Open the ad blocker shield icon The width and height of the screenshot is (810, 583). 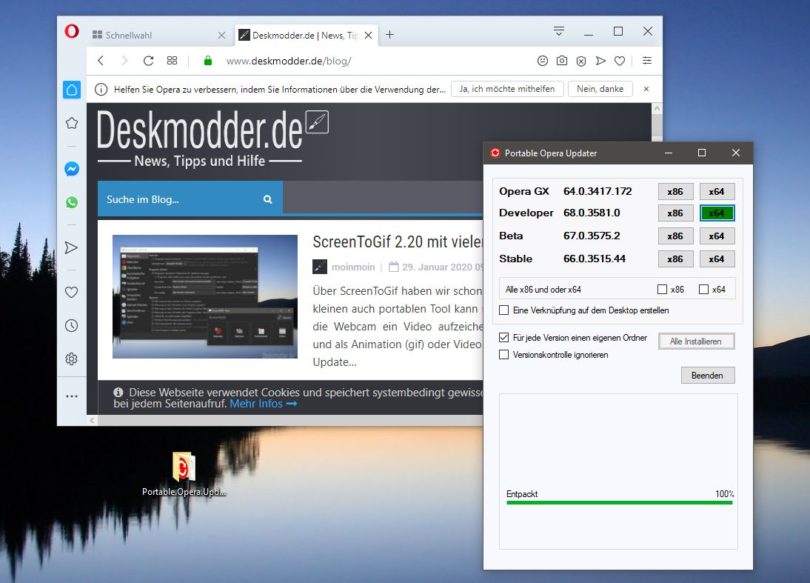(581, 61)
